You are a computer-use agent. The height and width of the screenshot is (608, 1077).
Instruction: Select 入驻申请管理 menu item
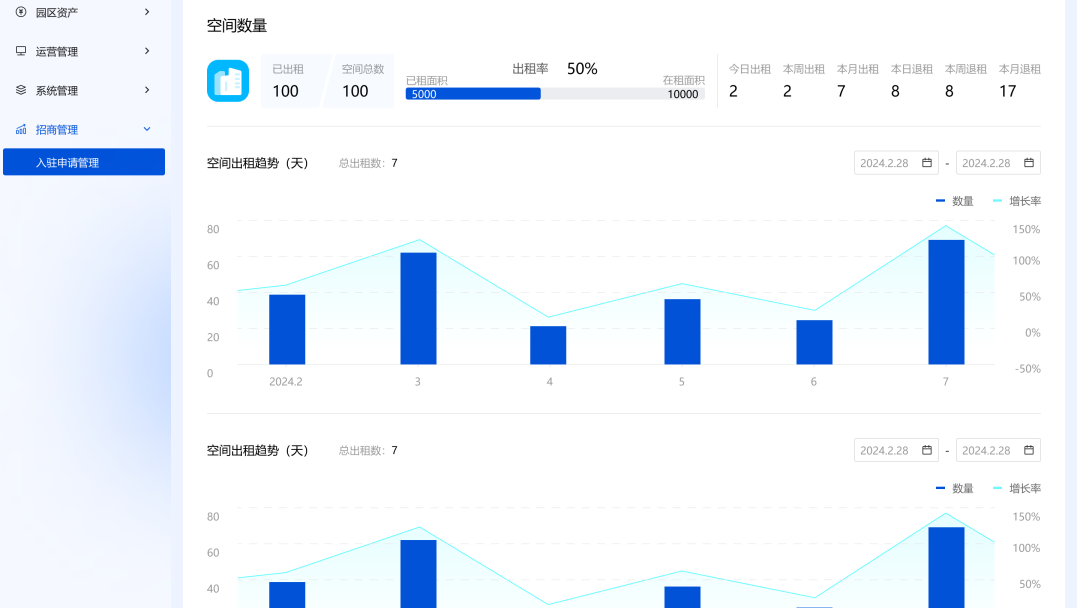pyautogui.click(x=84, y=163)
